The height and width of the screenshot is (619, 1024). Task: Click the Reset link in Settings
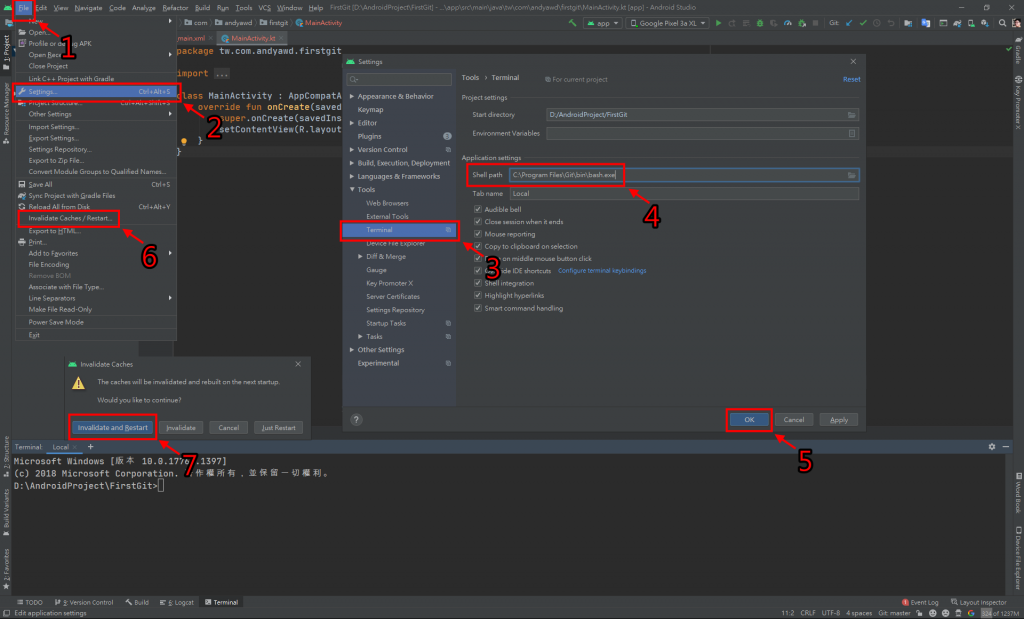coord(851,80)
